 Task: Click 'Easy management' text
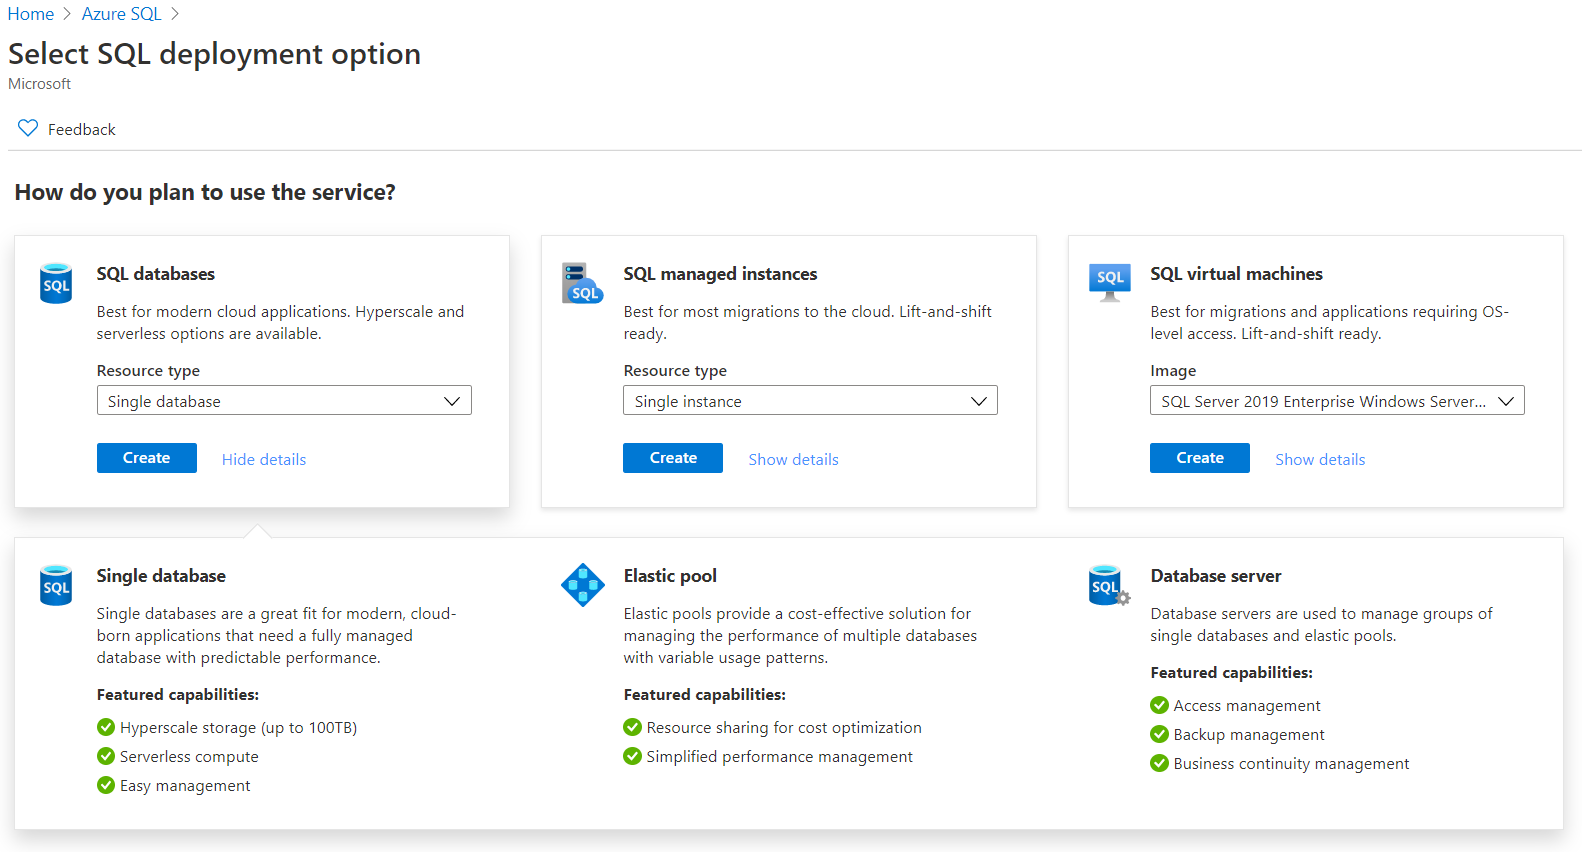(x=185, y=786)
